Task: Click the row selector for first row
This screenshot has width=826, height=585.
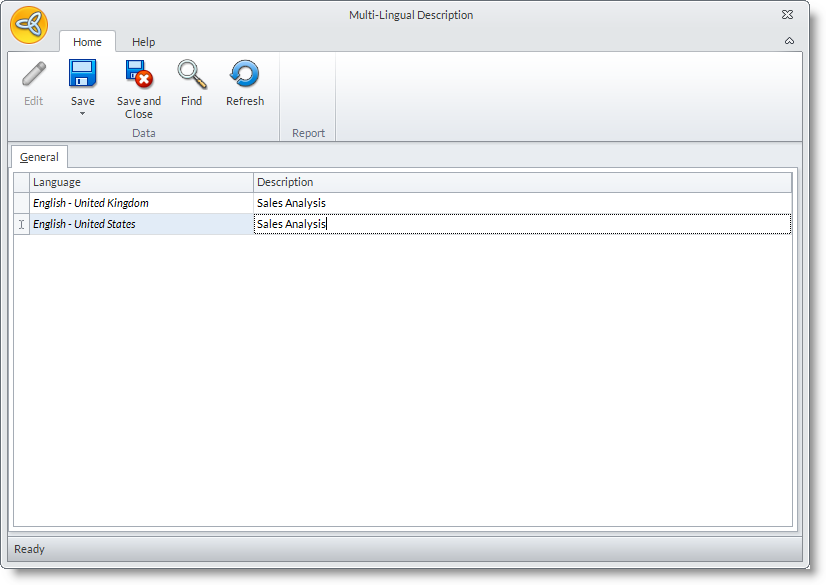Action: tap(21, 203)
